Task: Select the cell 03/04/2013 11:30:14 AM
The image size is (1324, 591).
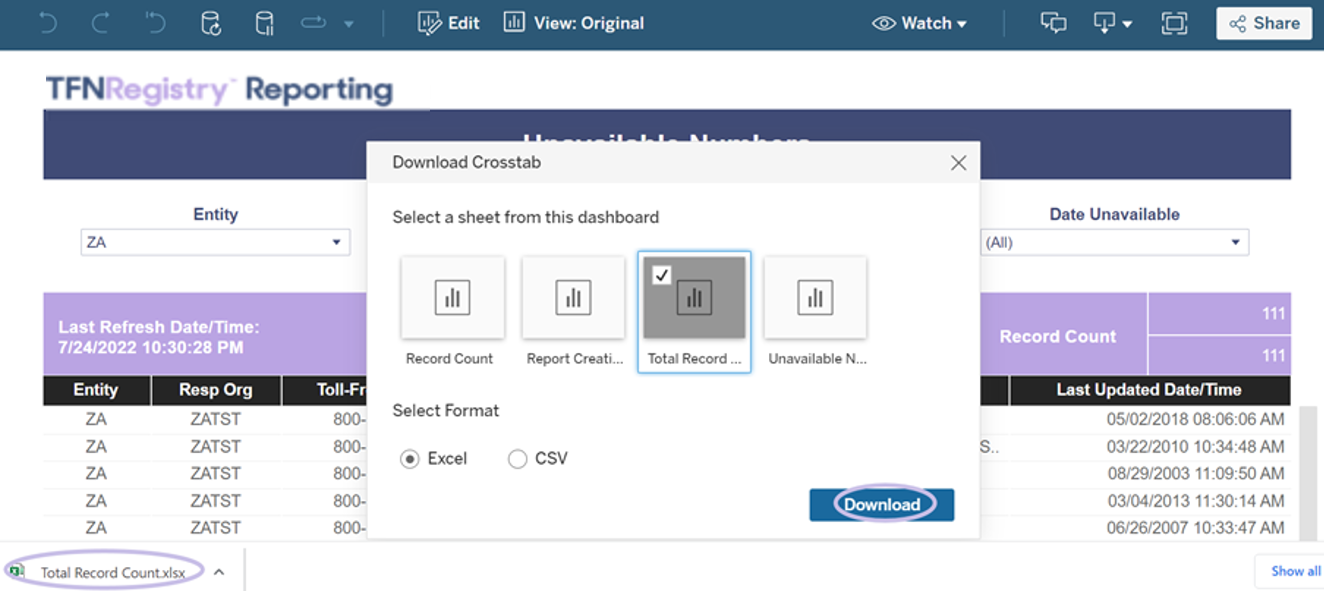Action: (x=1196, y=501)
